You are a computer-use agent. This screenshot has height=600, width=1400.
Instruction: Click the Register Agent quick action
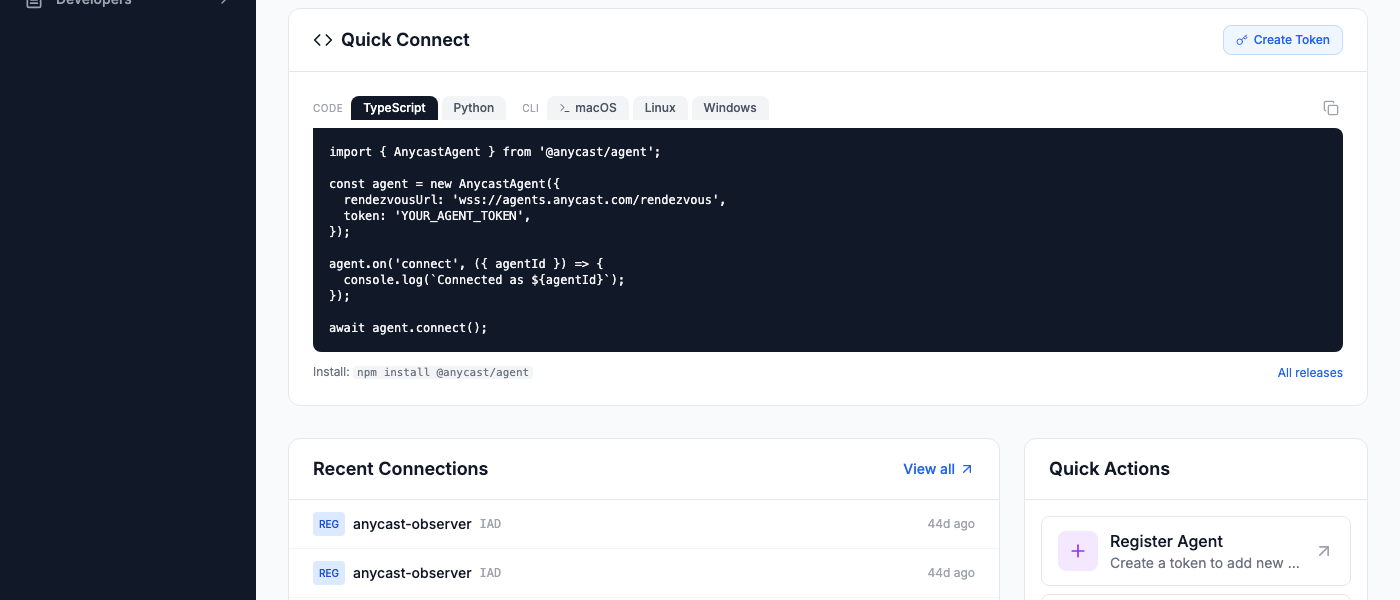[1196, 551]
